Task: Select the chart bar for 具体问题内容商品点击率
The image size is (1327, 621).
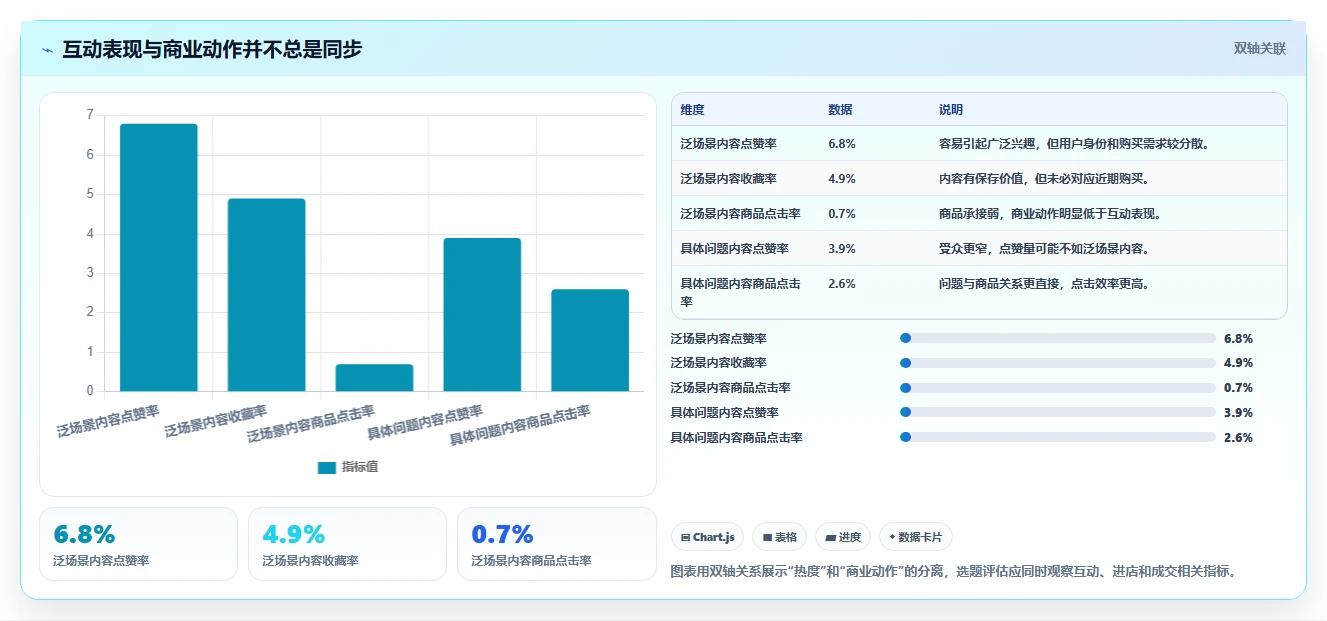Action: click(590, 340)
